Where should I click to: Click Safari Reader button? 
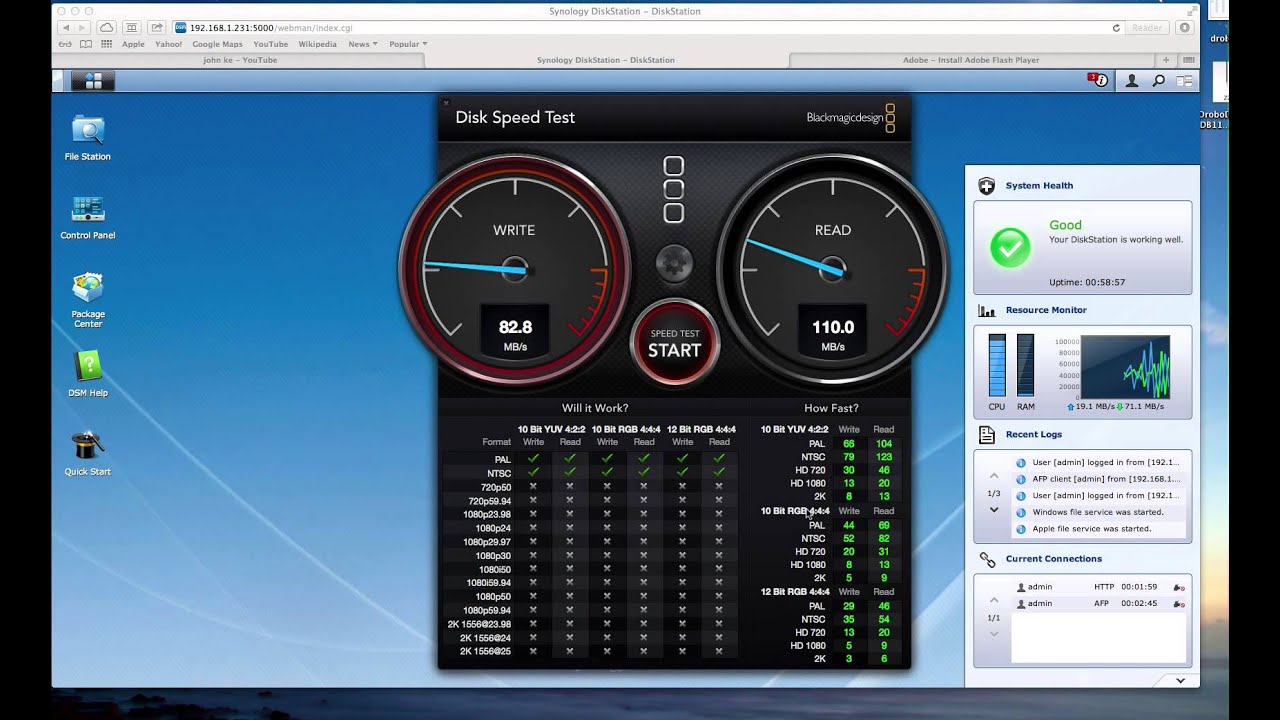point(1147,28)
